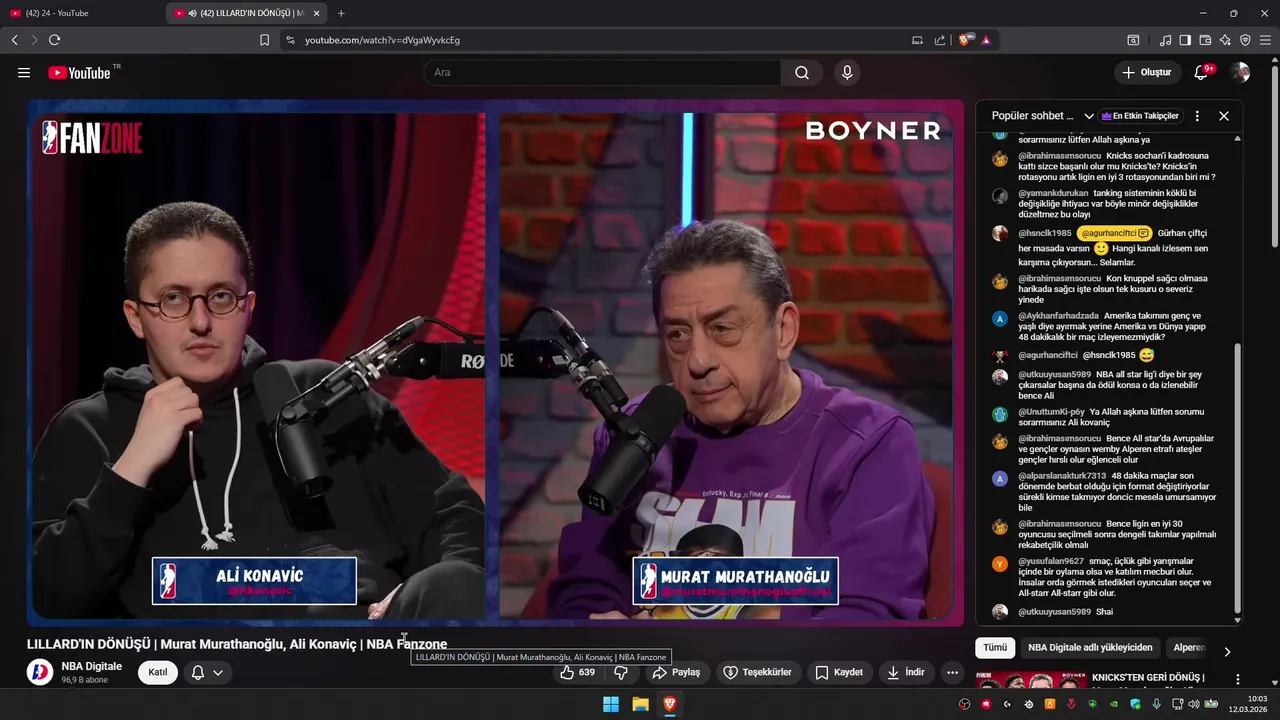
Task: Open Brave playlist music note icon
Action: pyautogui.click(x=1165, y=40)
